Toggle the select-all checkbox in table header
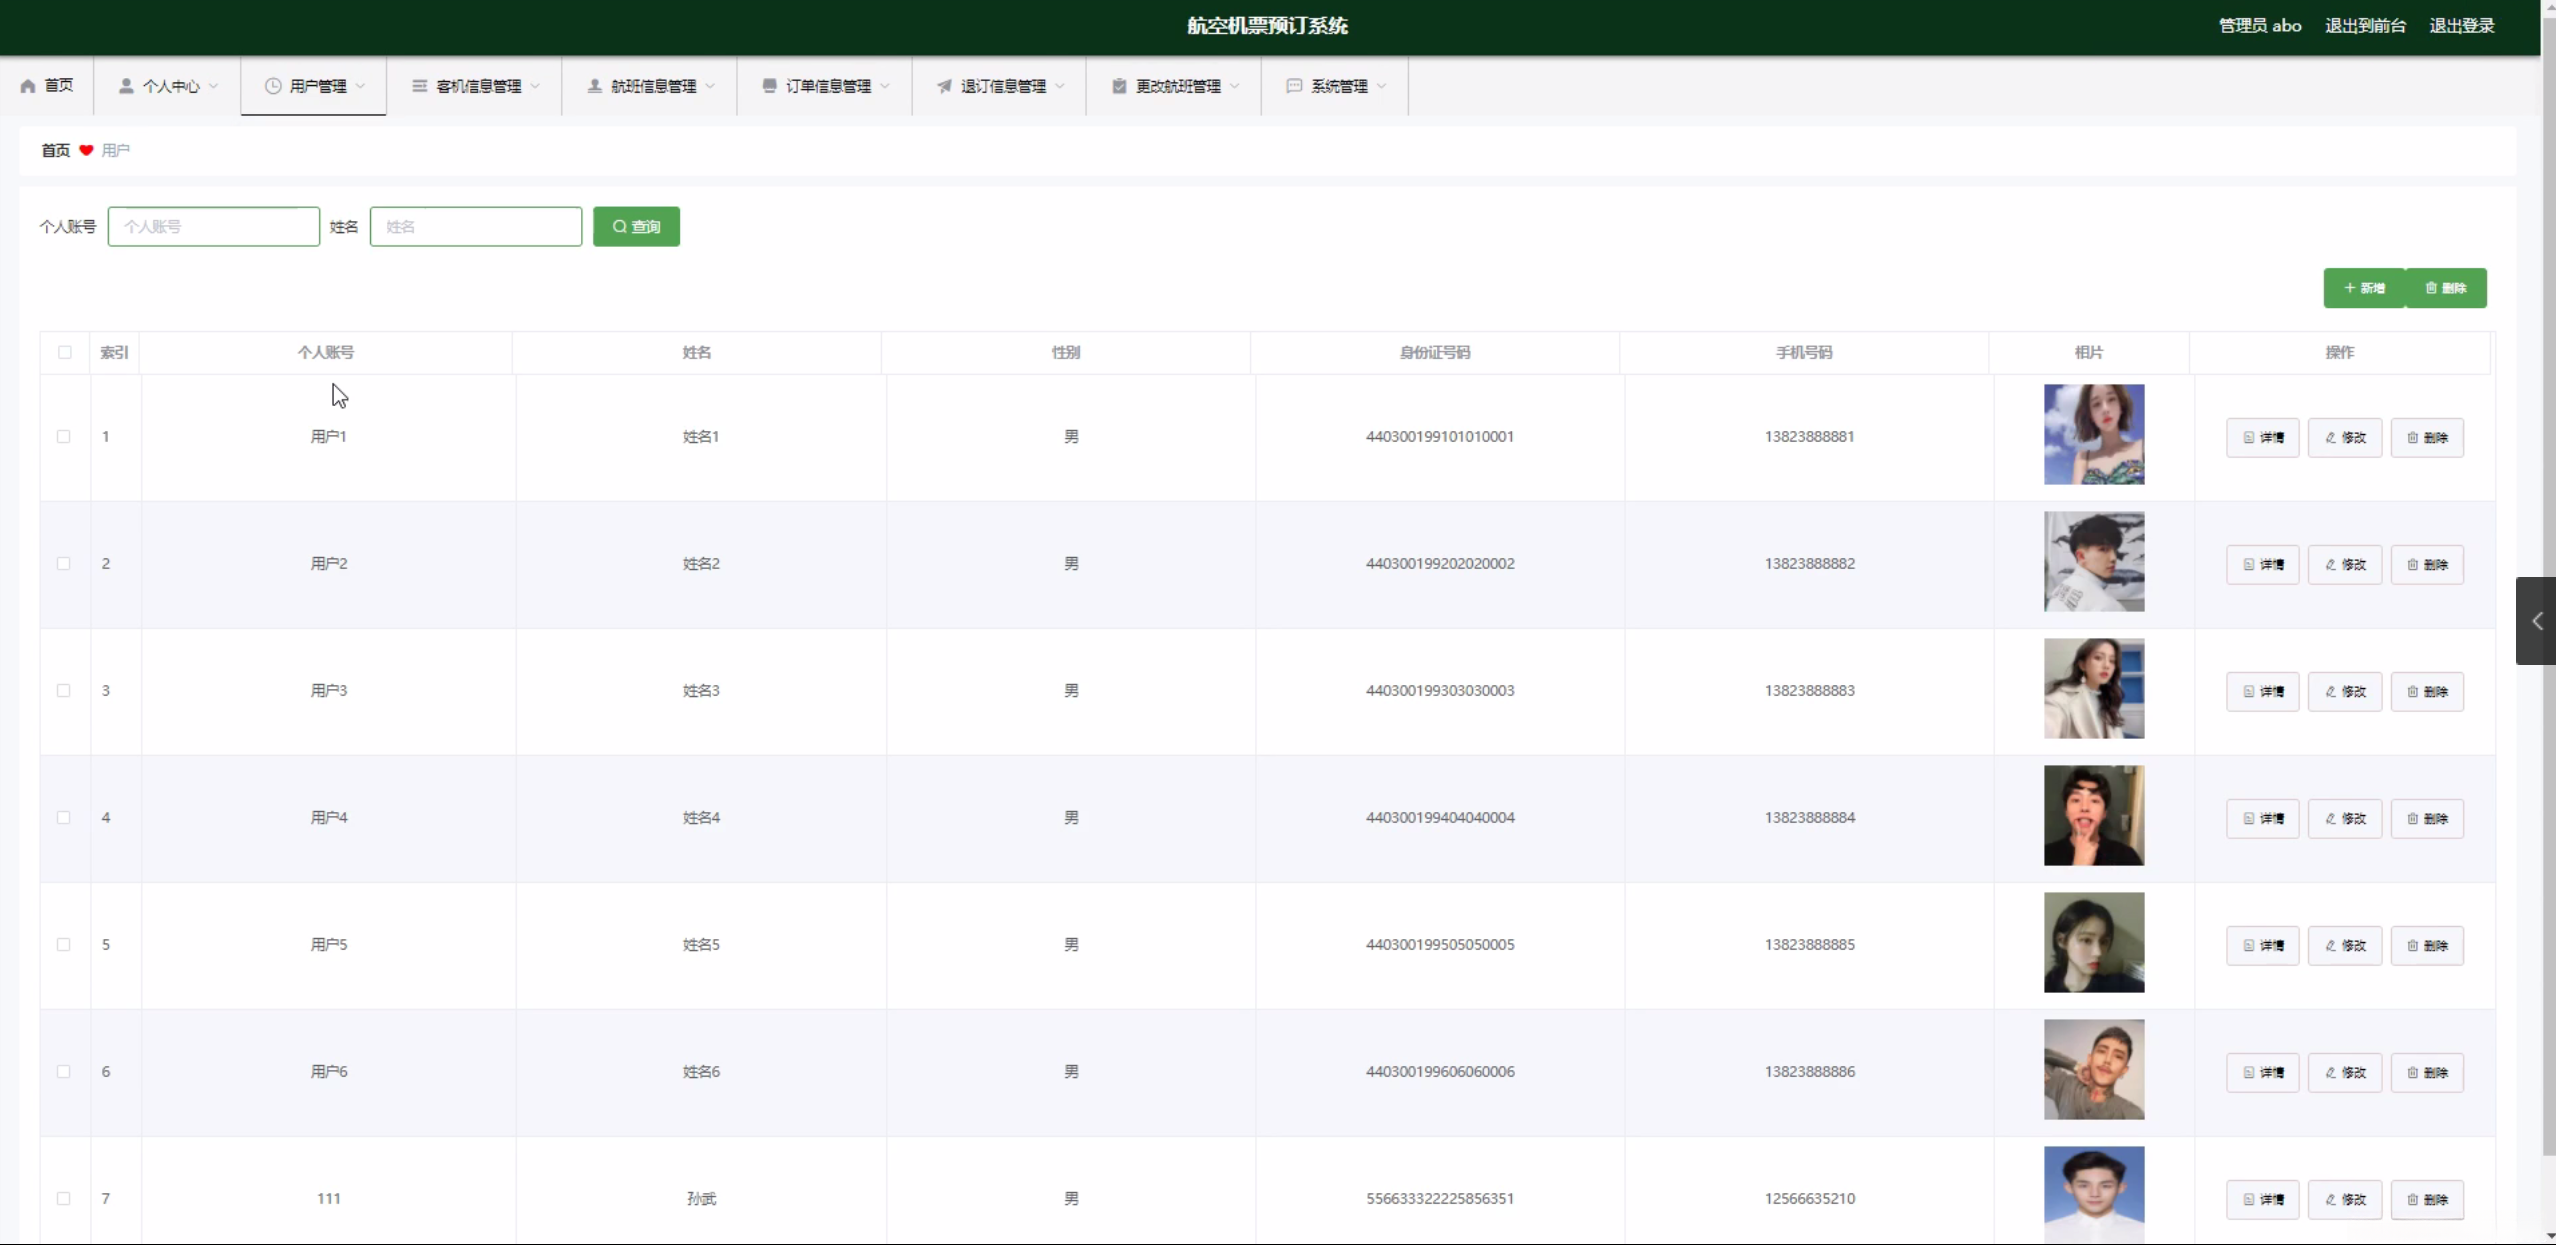The height and width of the screenshot is (1245, 2556). 65,352
